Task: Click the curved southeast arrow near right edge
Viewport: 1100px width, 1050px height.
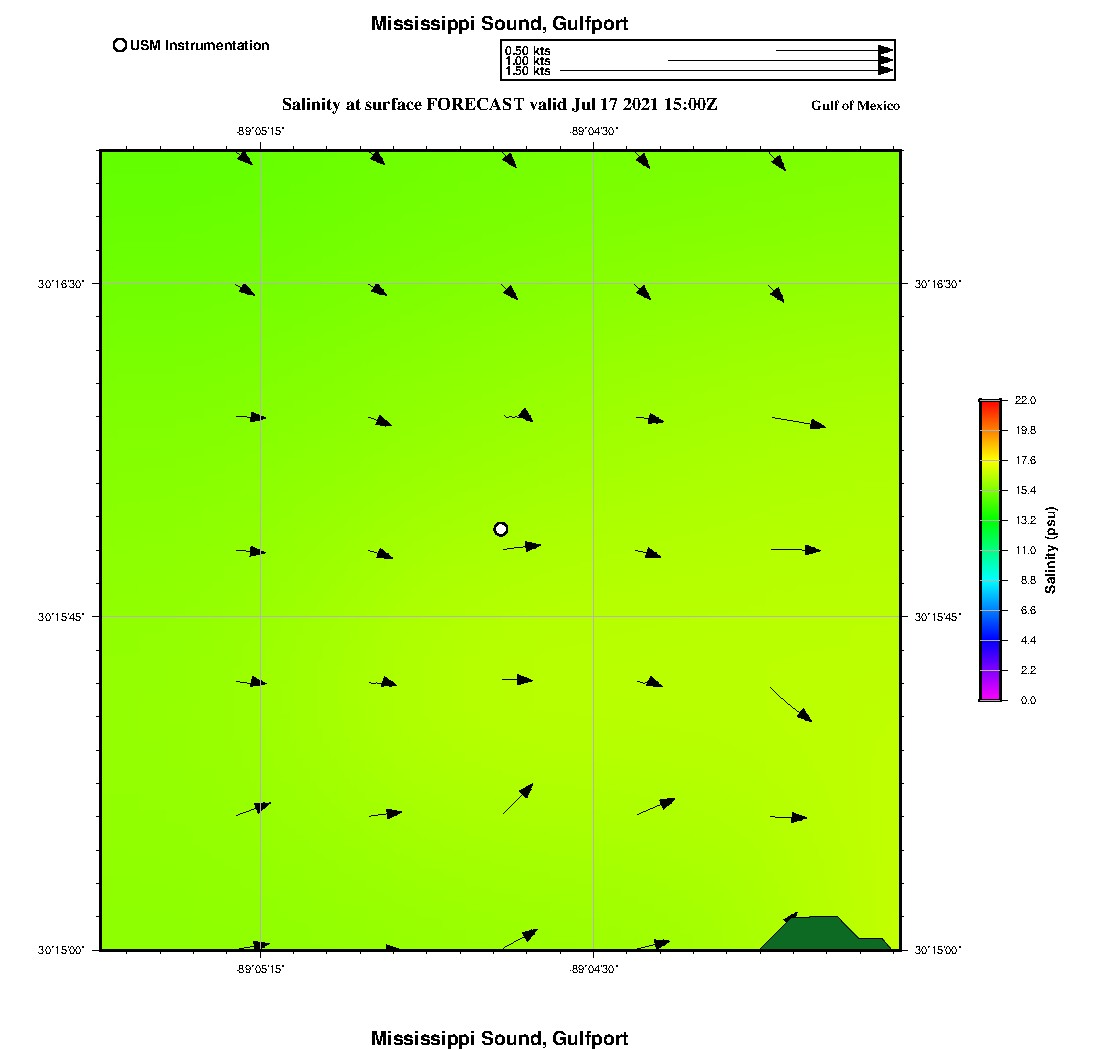Action: [x=791, y=703]
